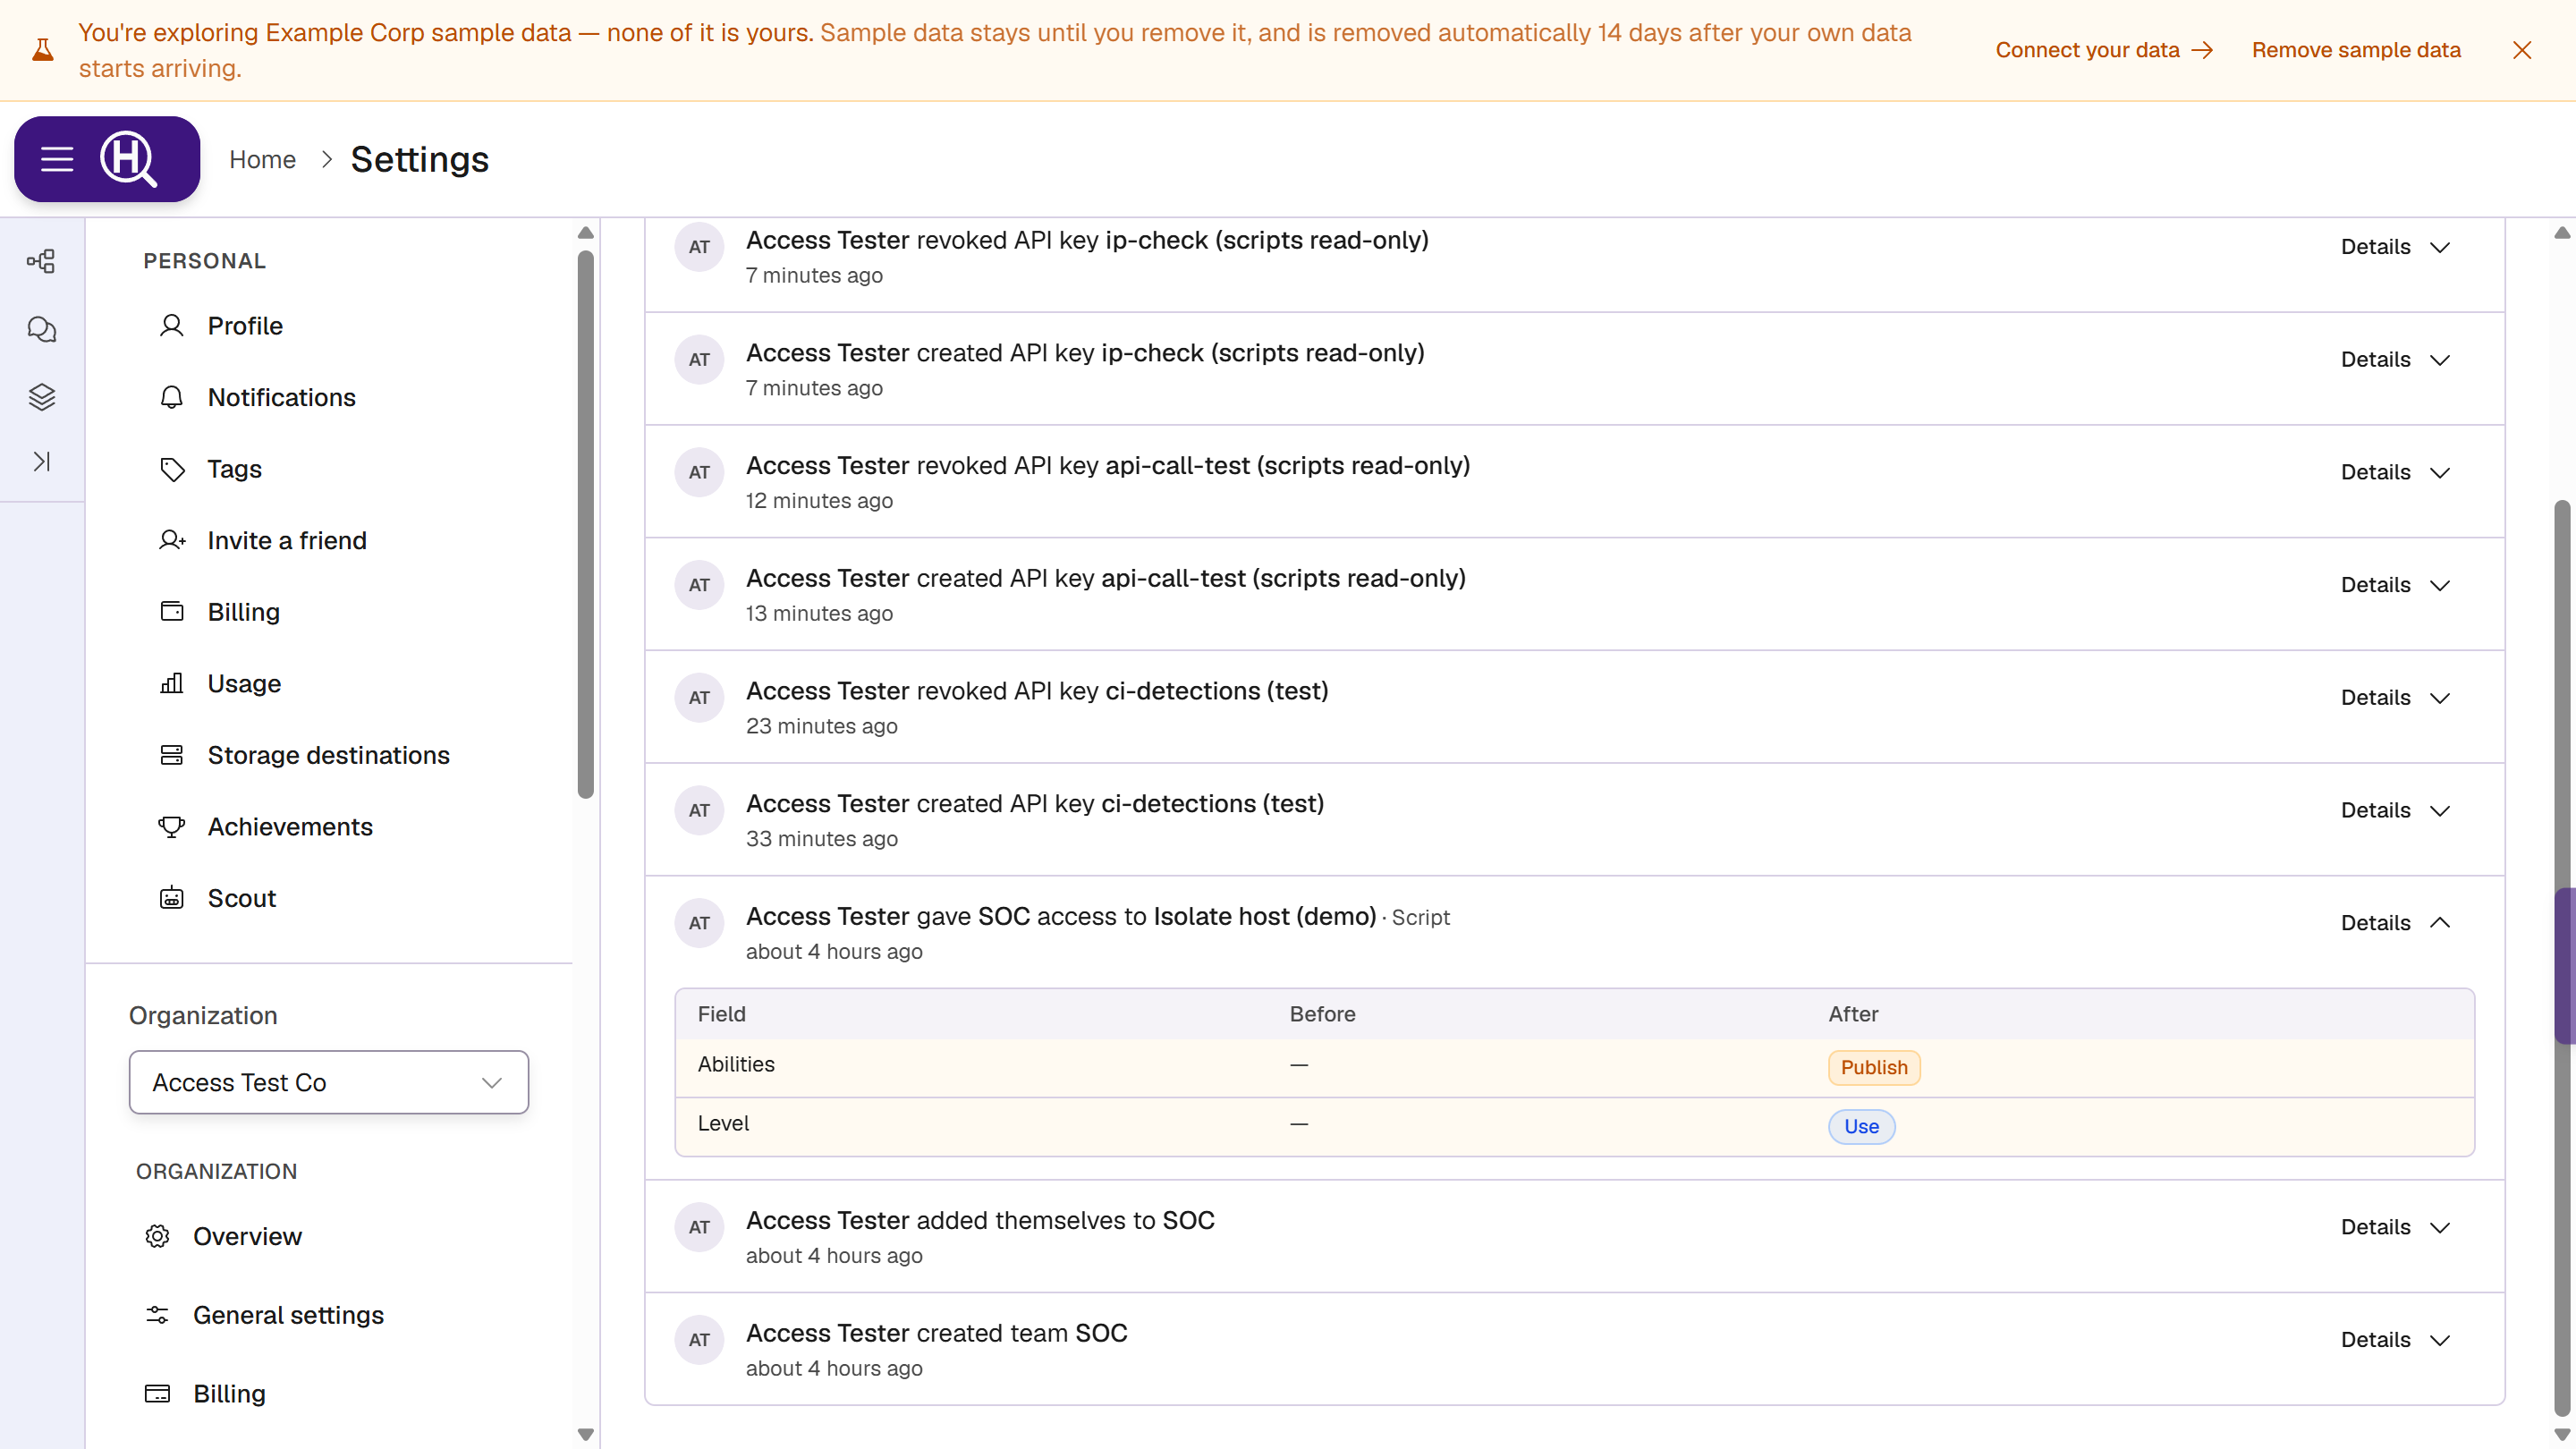This screenshot has height=1449, width=2576.
Task: Expand Details for created ci-detections key
Action: pos(2395,810)
